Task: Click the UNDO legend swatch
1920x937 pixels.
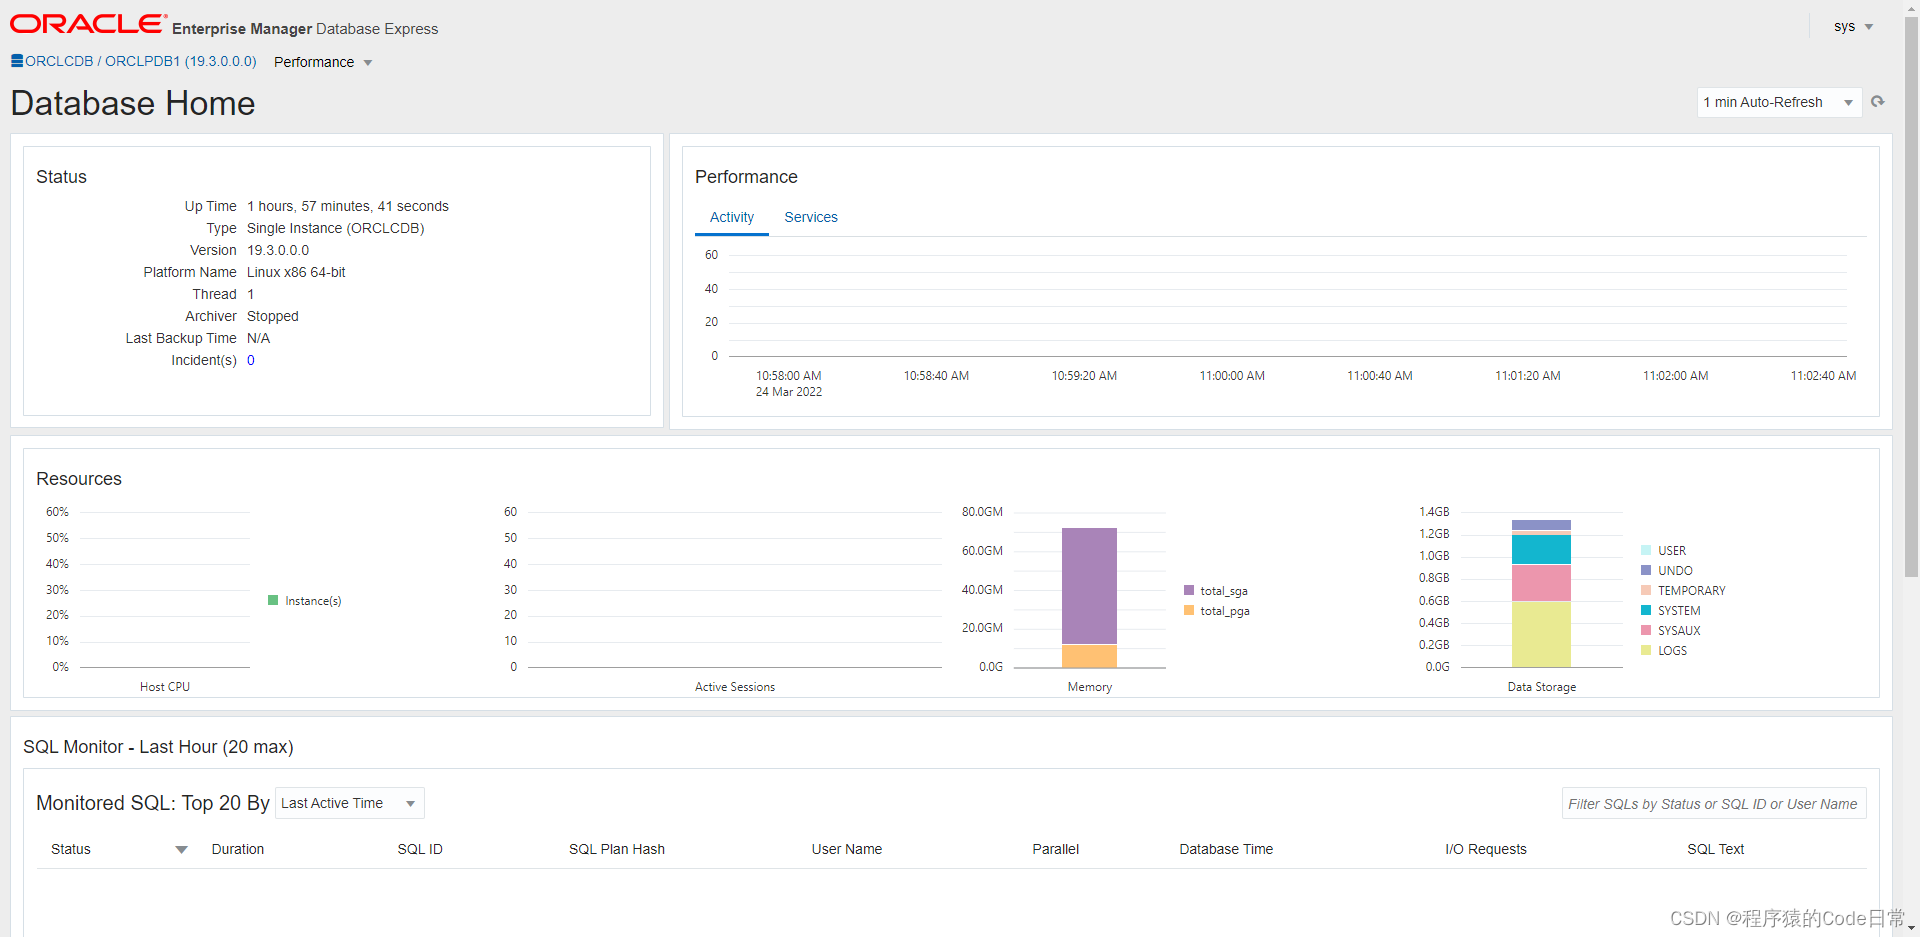Action: tap(1646, 570)
